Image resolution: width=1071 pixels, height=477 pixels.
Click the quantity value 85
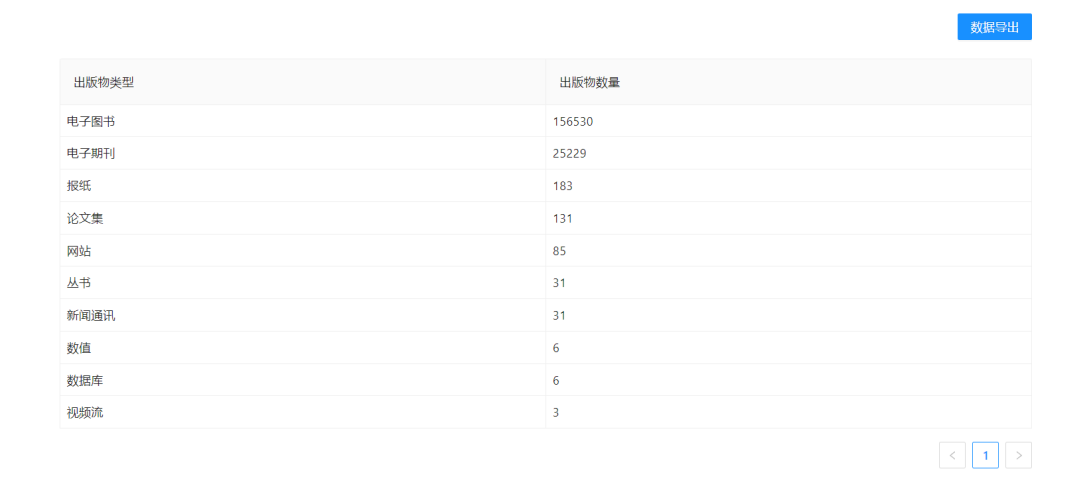point(559,250)
